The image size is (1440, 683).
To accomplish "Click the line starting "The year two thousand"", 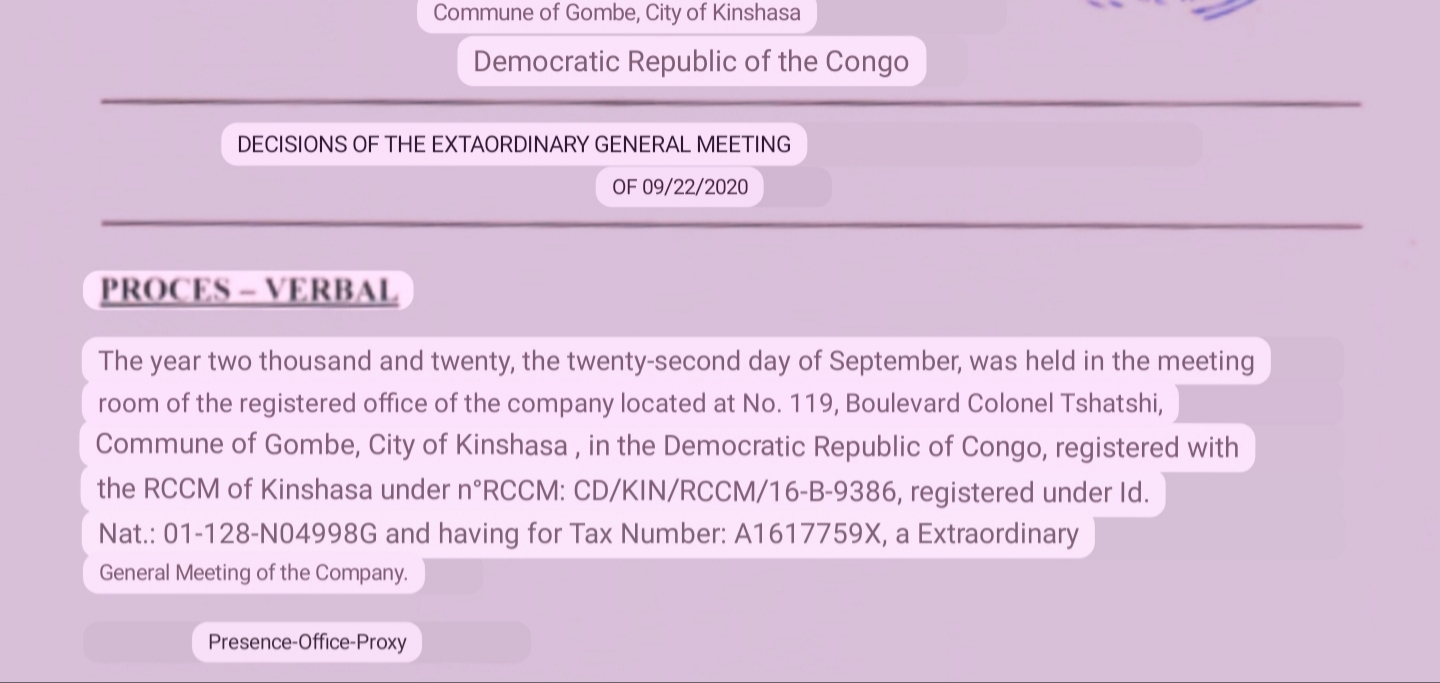I will click(x=675, y=361).
